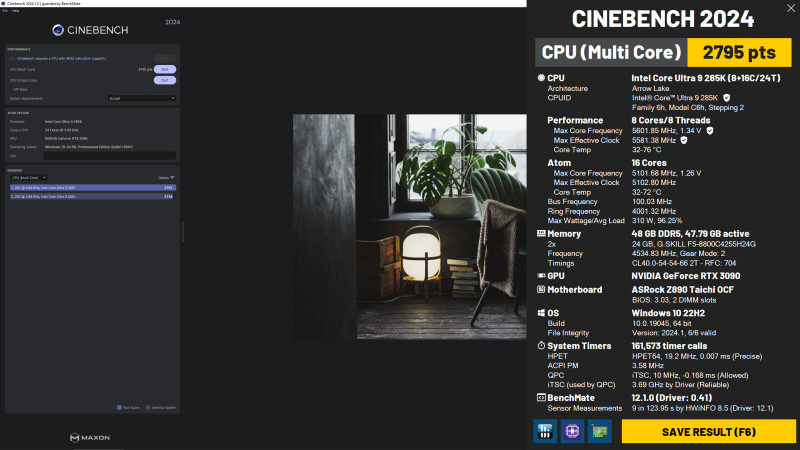
Task: Click the verified shield icon beside CPUID
Action: tap(727, 98)
